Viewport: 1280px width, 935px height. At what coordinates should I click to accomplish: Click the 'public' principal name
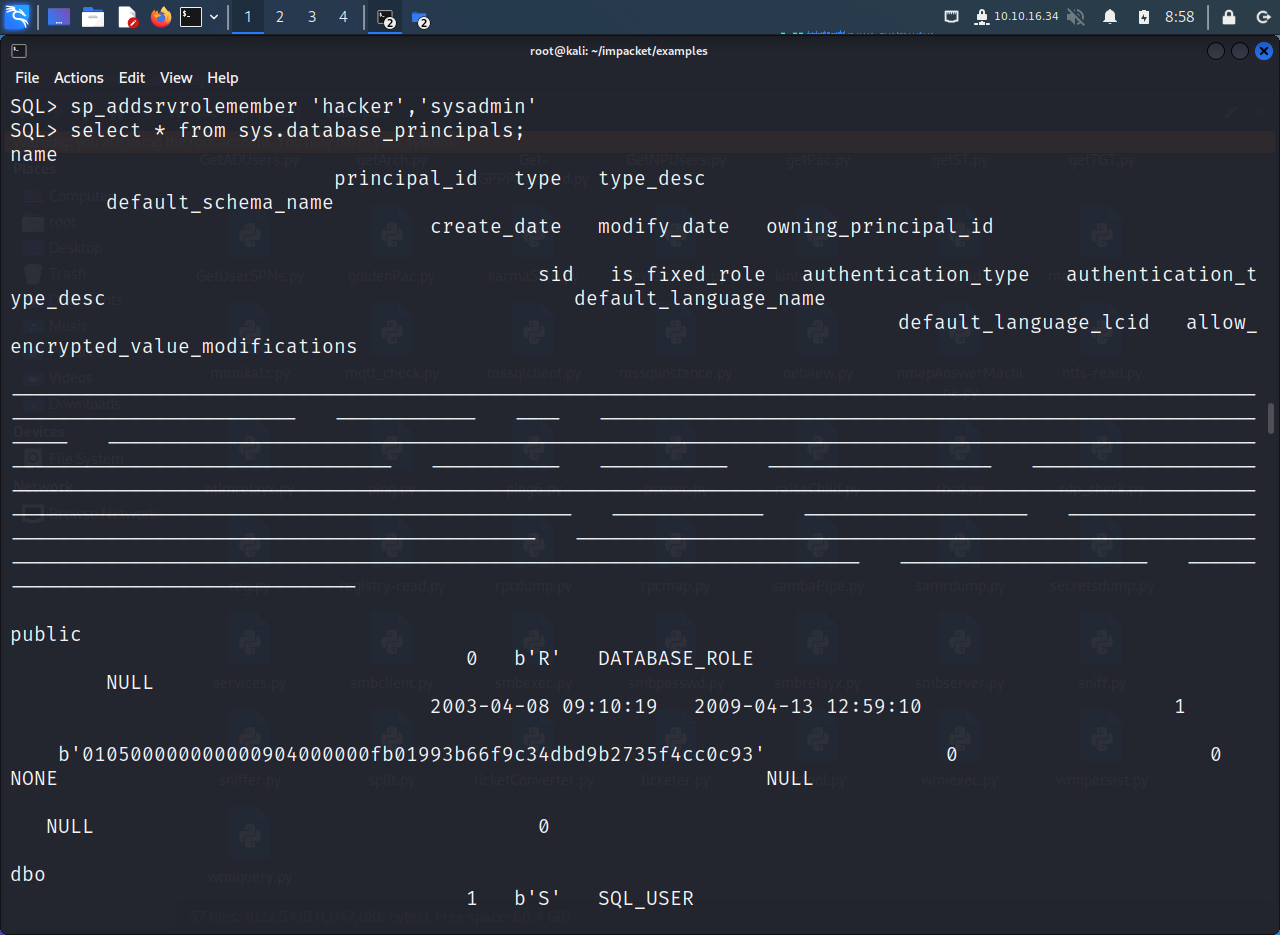[x=46, y=634]
